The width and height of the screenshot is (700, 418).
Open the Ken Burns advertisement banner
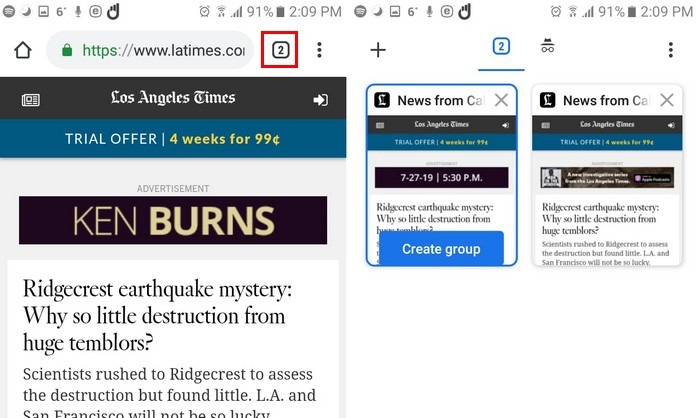coord(173,220)
